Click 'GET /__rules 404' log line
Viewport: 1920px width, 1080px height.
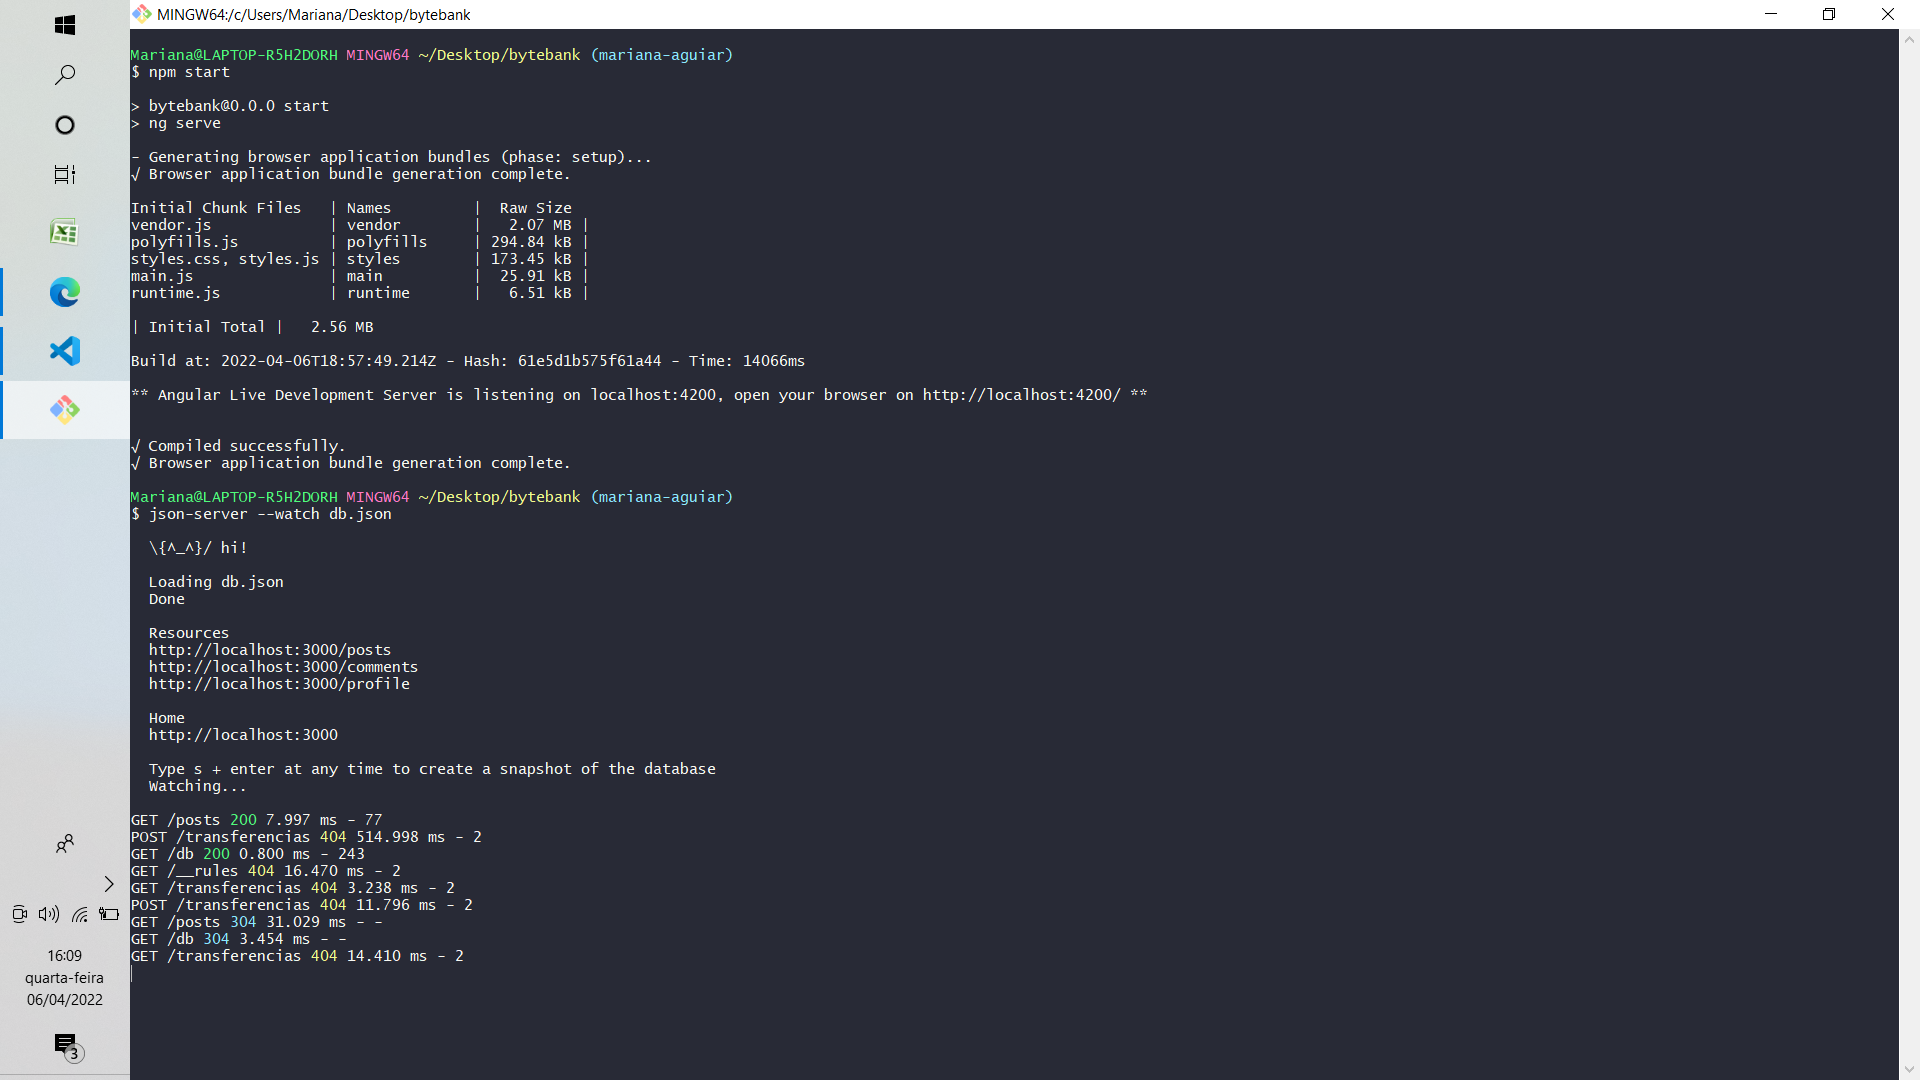[266, 871]
